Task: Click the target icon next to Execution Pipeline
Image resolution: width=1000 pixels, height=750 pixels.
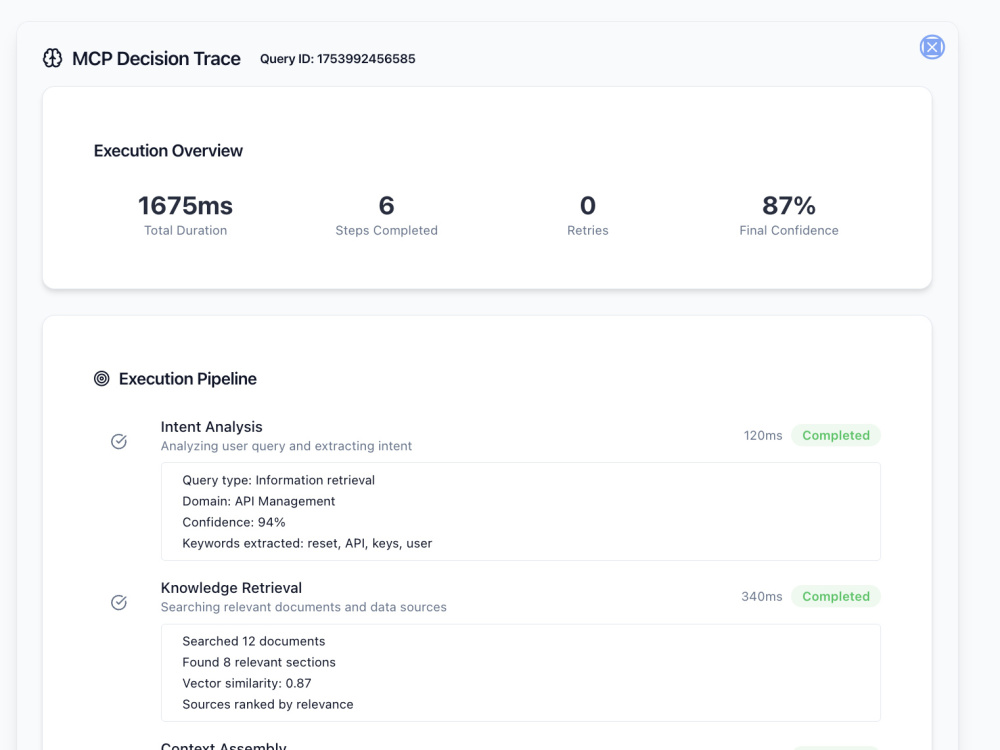Action: 101,379
